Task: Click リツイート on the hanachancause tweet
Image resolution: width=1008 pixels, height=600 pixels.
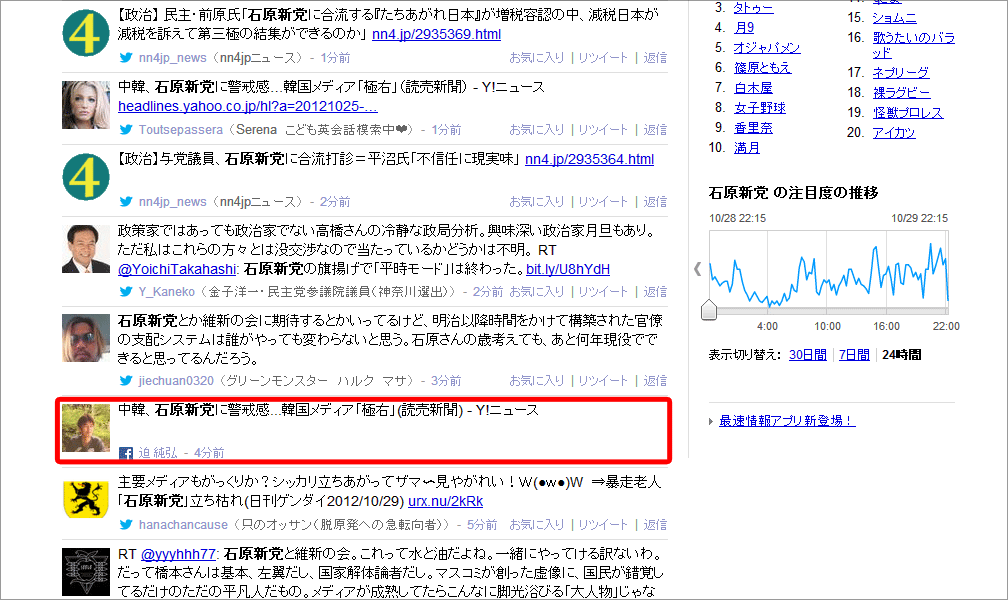Action: (x=603, y=525)
